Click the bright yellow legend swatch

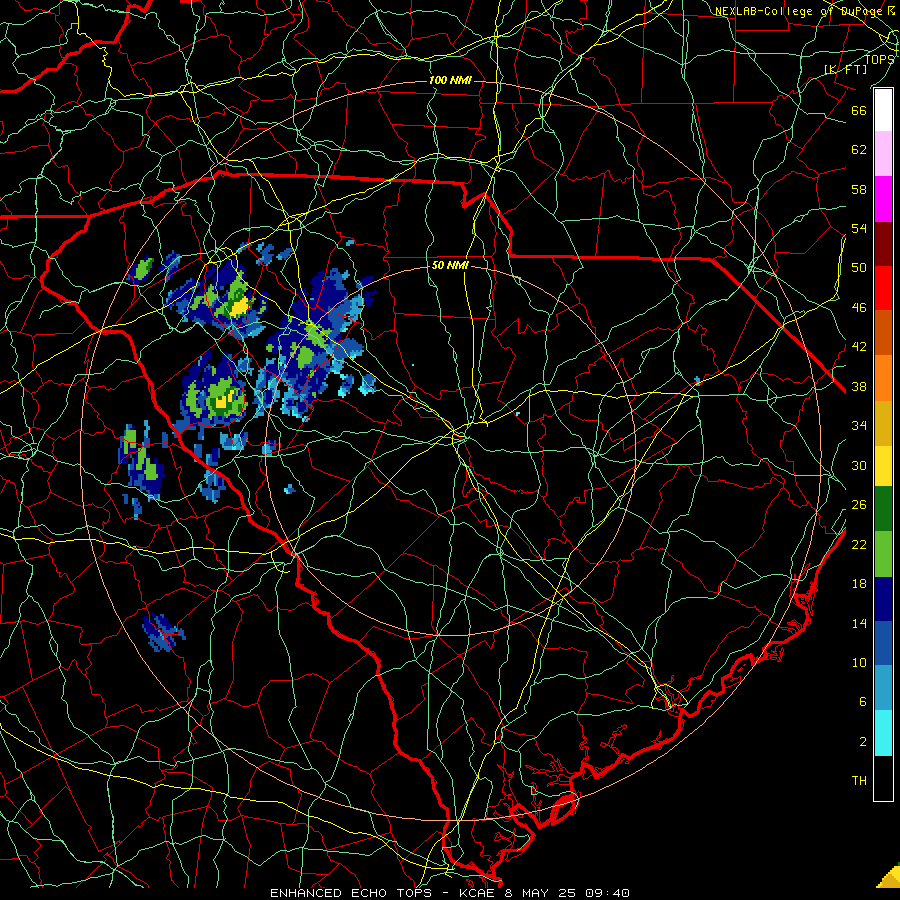point(883,465)
